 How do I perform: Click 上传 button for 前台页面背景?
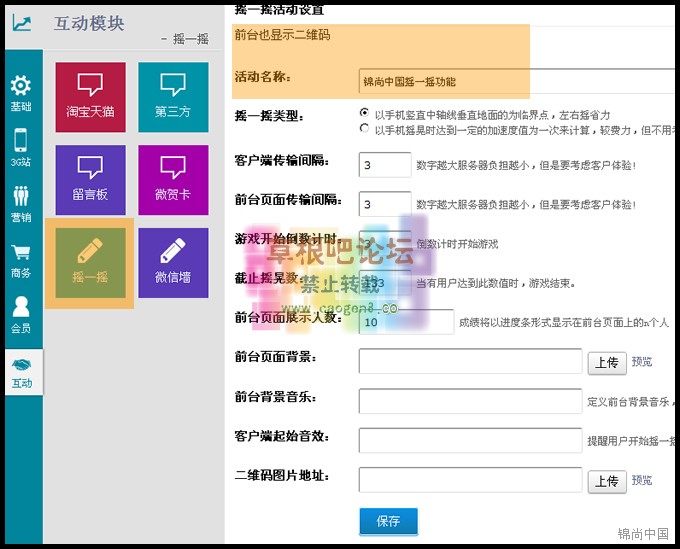607,363
